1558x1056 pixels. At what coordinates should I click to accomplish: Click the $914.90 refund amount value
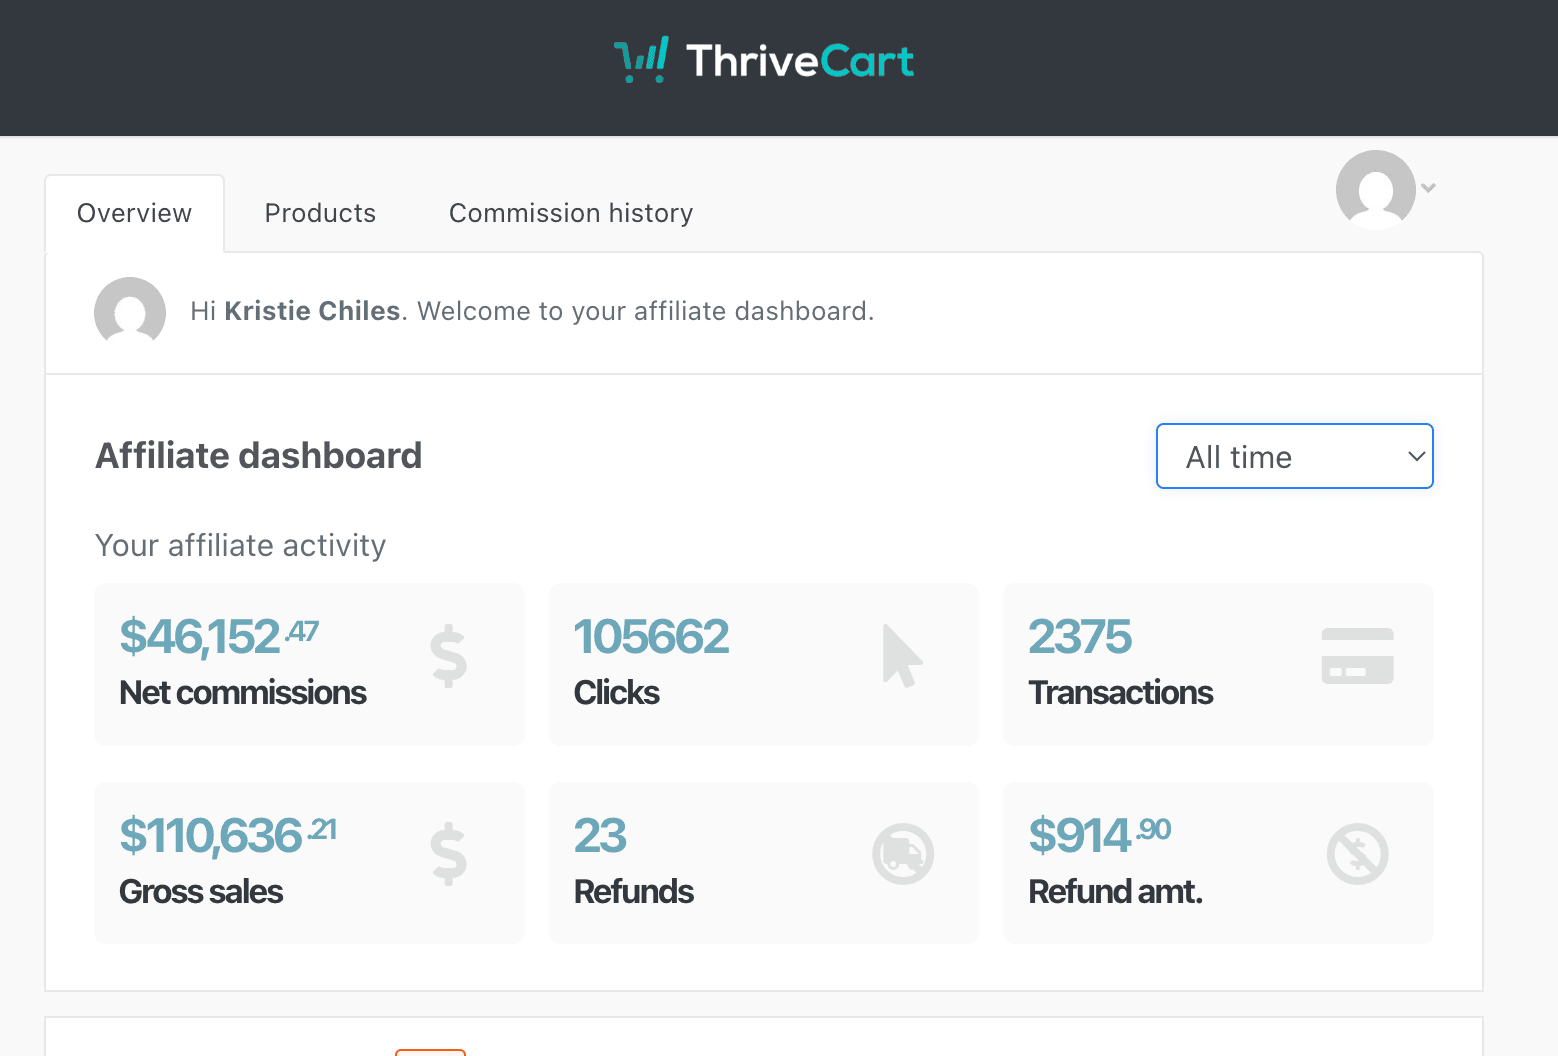[1098, 836]
